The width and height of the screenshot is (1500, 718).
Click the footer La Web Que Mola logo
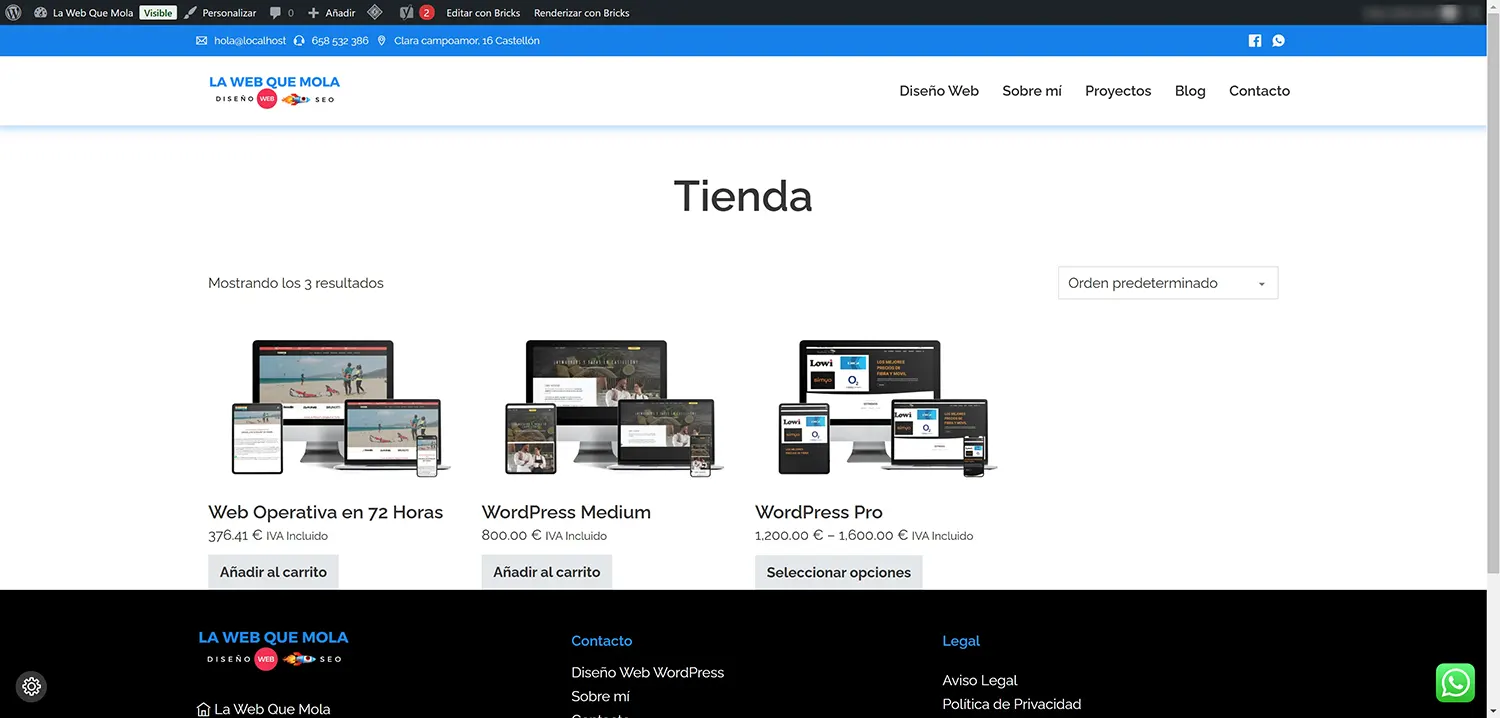click(273, 648)
